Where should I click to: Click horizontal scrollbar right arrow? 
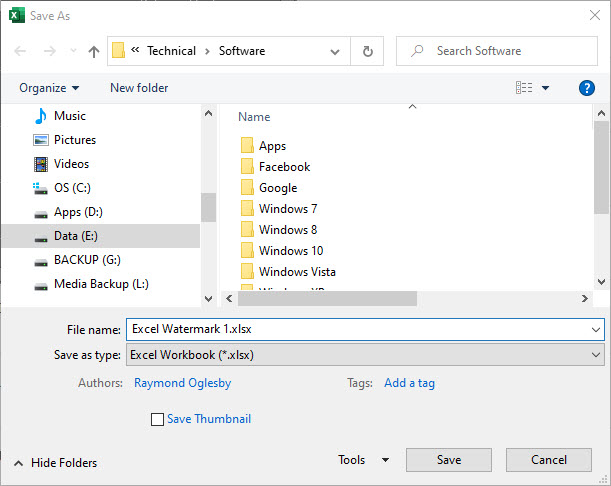click(x=585, y=299)
